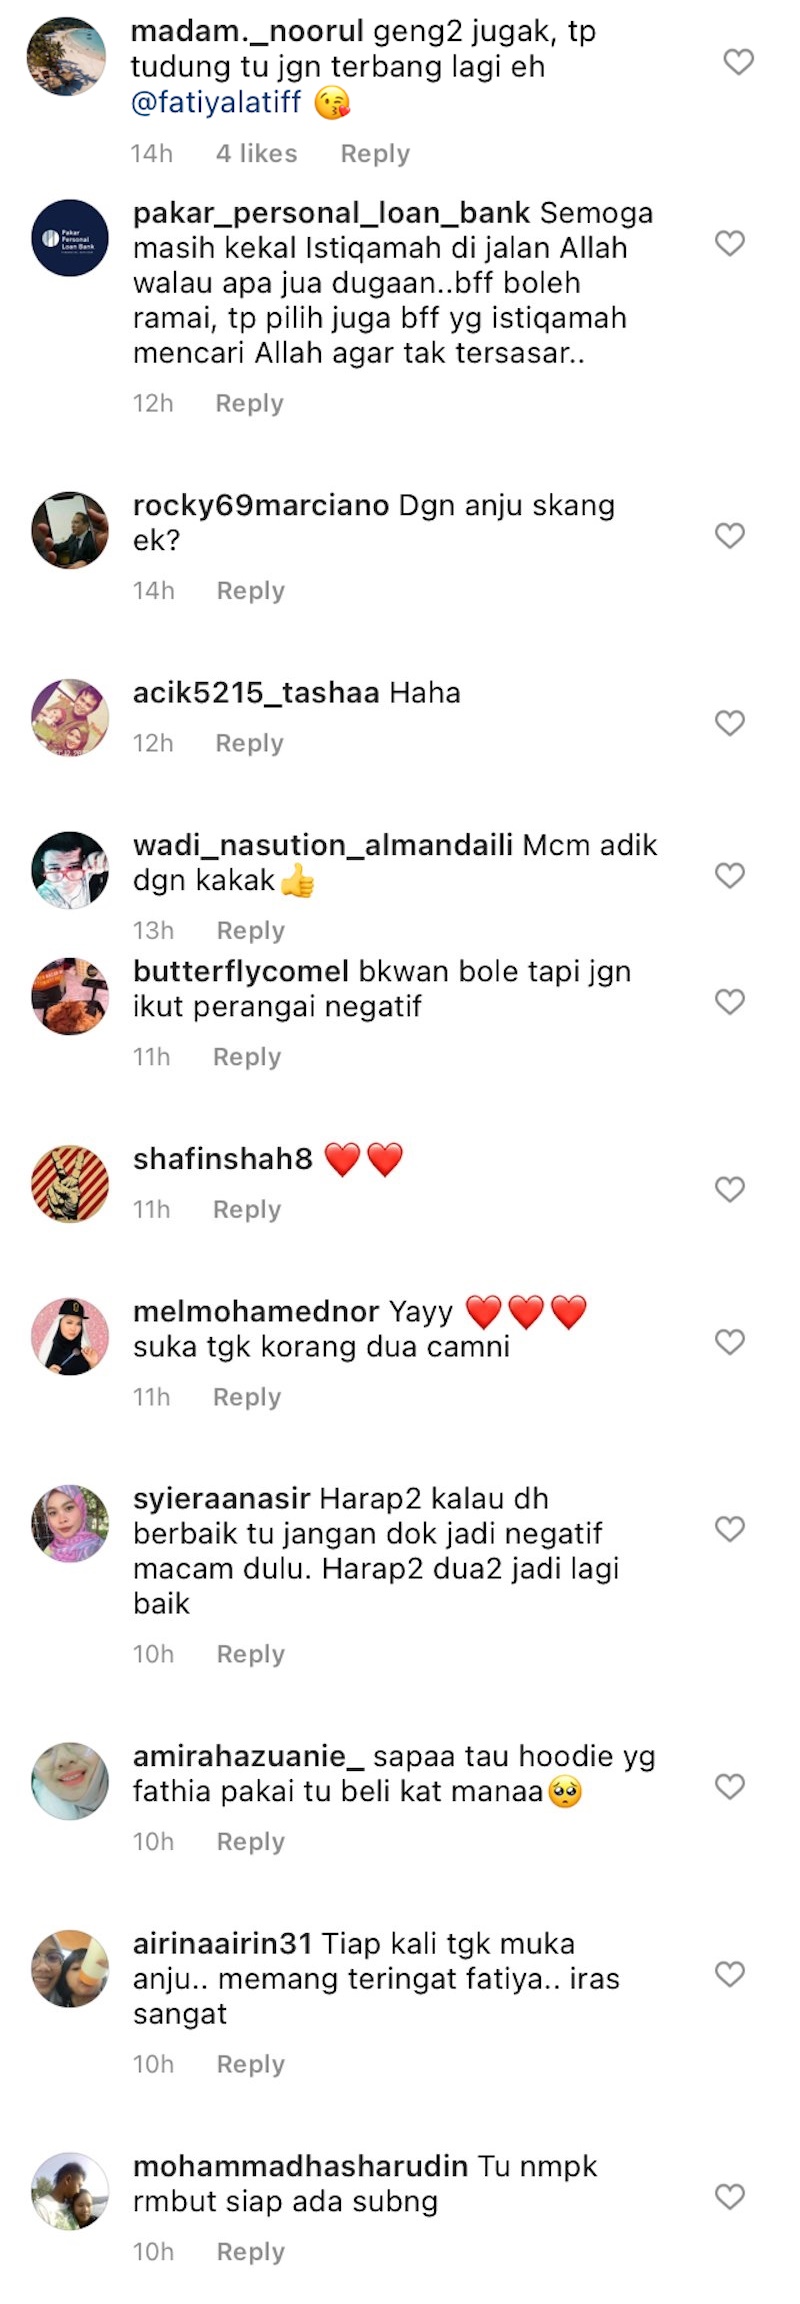Open shafinshah8's profile avatar
This screenshot has height=2304, width=800.
70,1184
